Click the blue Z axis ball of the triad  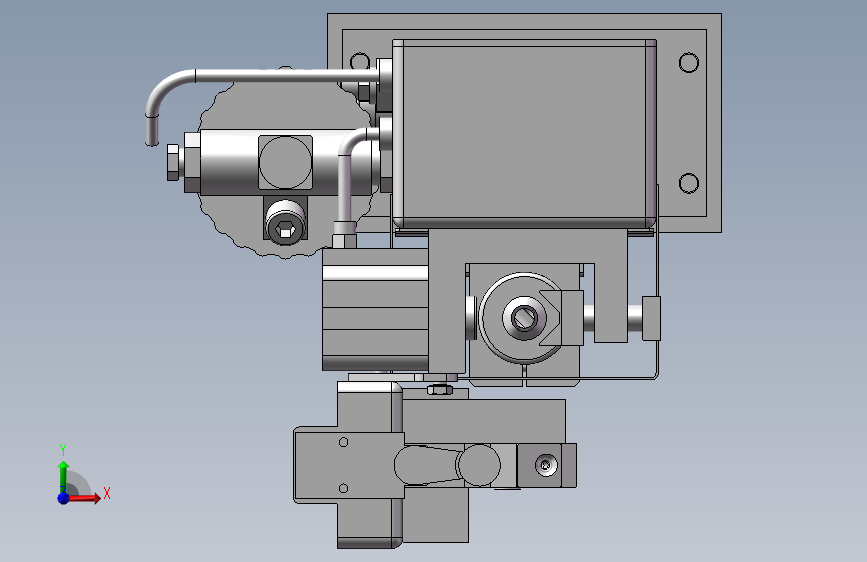[x=64, y=498]
